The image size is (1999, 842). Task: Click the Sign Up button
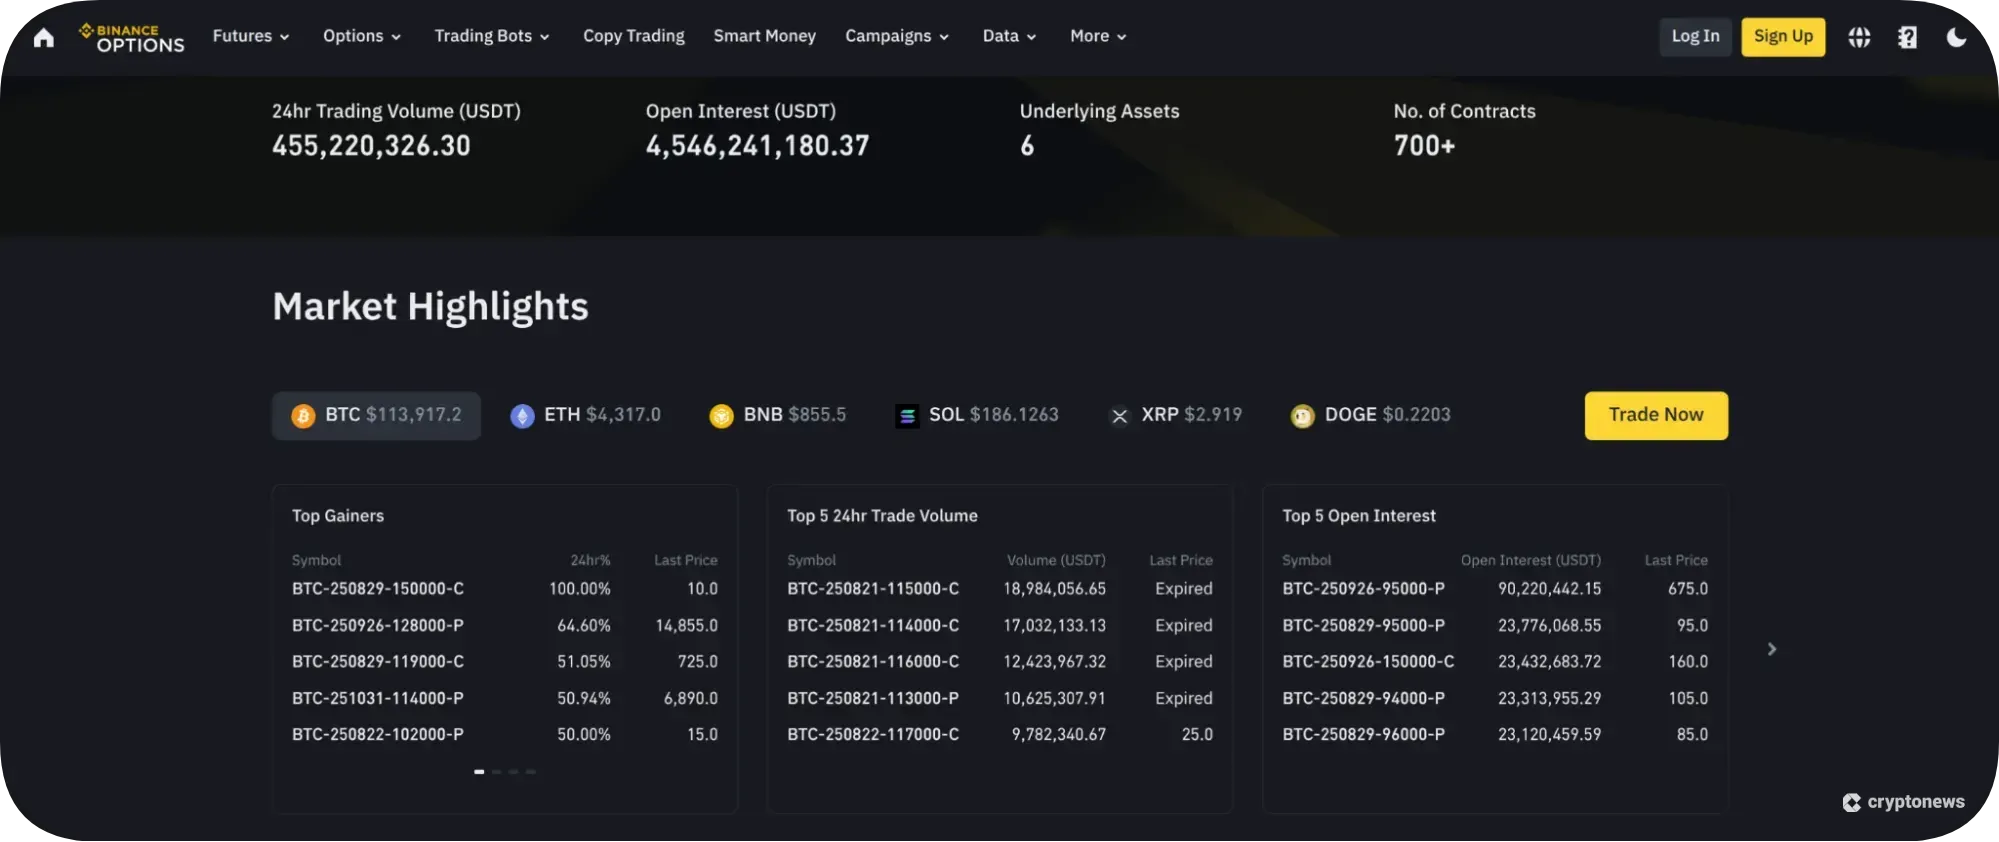pyautogui.click(x=1783, y=36)
